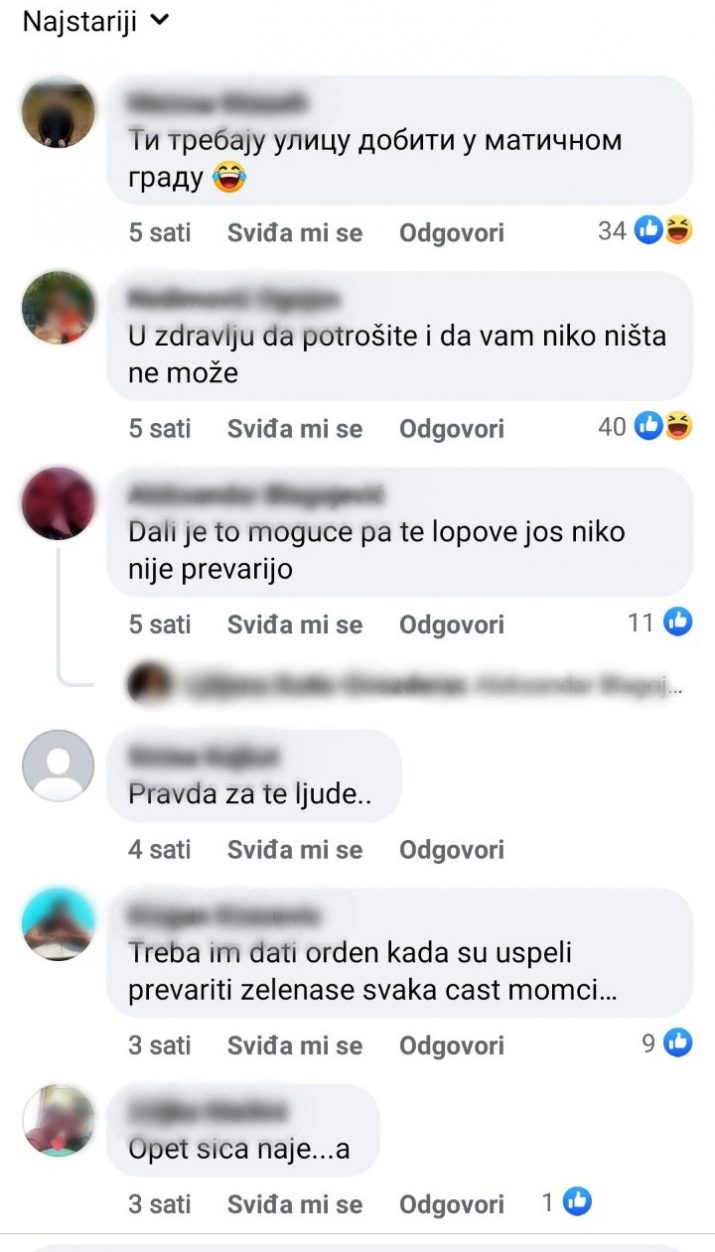Expand the blurred reply under third comment
This screenshot has height=1252, width=715.
pos(407,685)
